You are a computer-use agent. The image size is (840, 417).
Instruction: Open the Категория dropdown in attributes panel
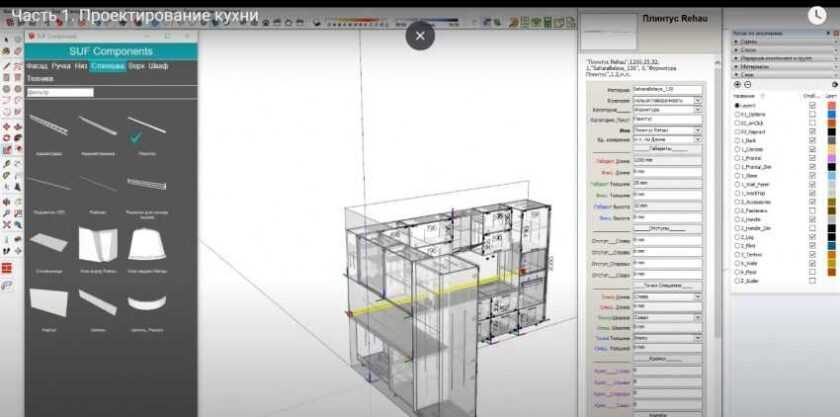[668, 109]
